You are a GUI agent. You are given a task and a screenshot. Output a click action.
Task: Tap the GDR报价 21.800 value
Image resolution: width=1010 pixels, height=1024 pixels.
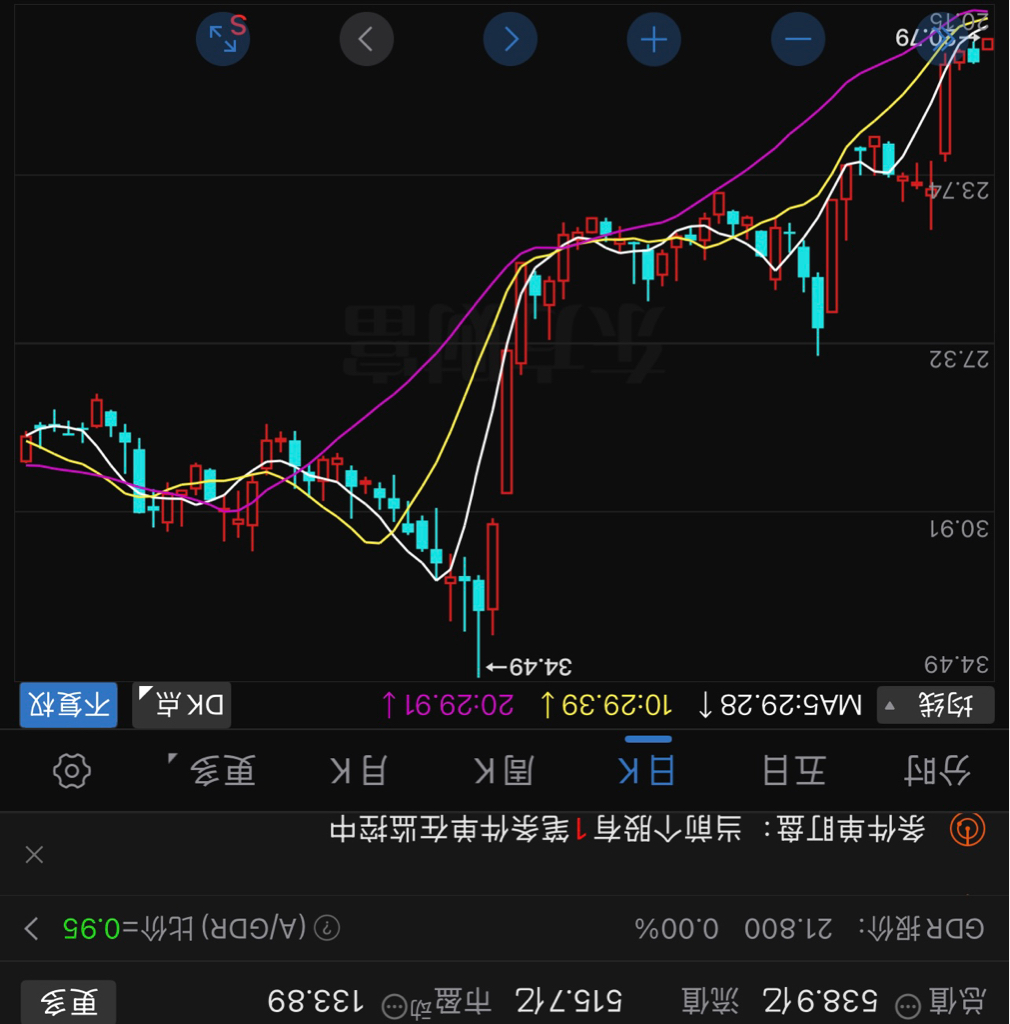point(789,928)
